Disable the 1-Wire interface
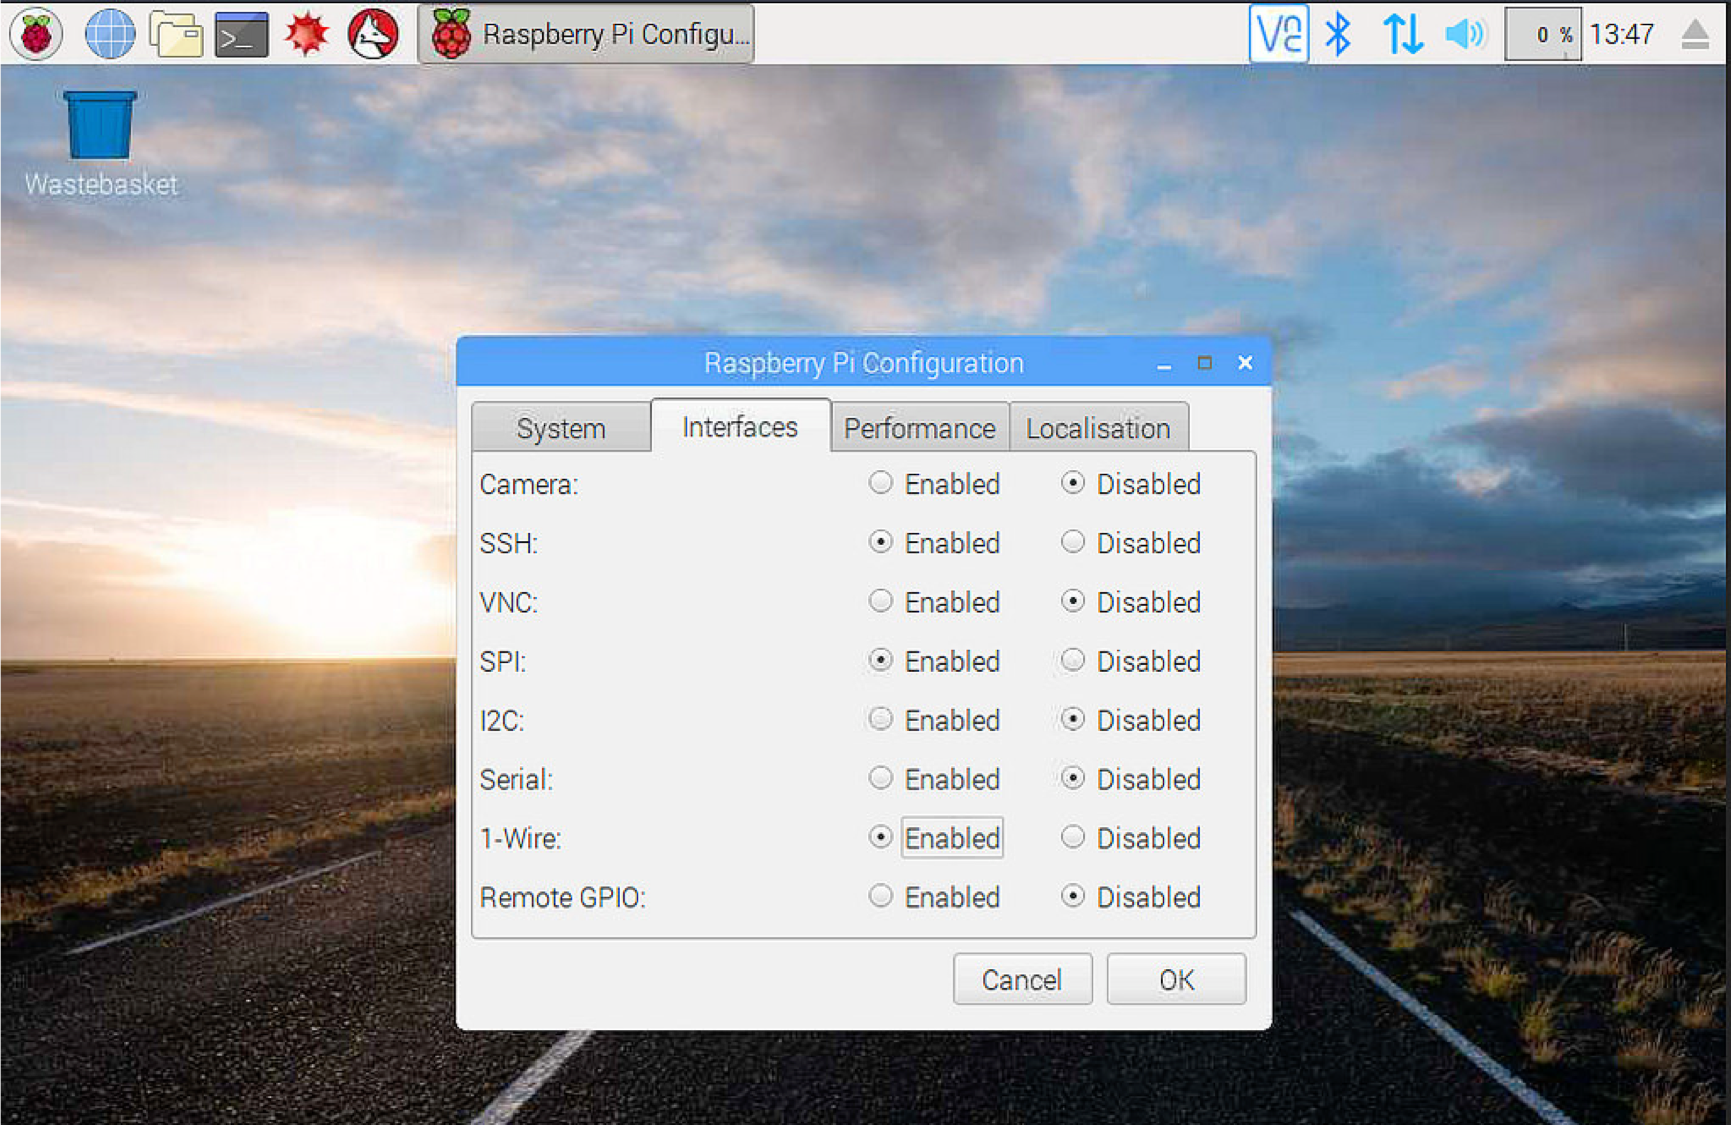 pos(1072,838)
